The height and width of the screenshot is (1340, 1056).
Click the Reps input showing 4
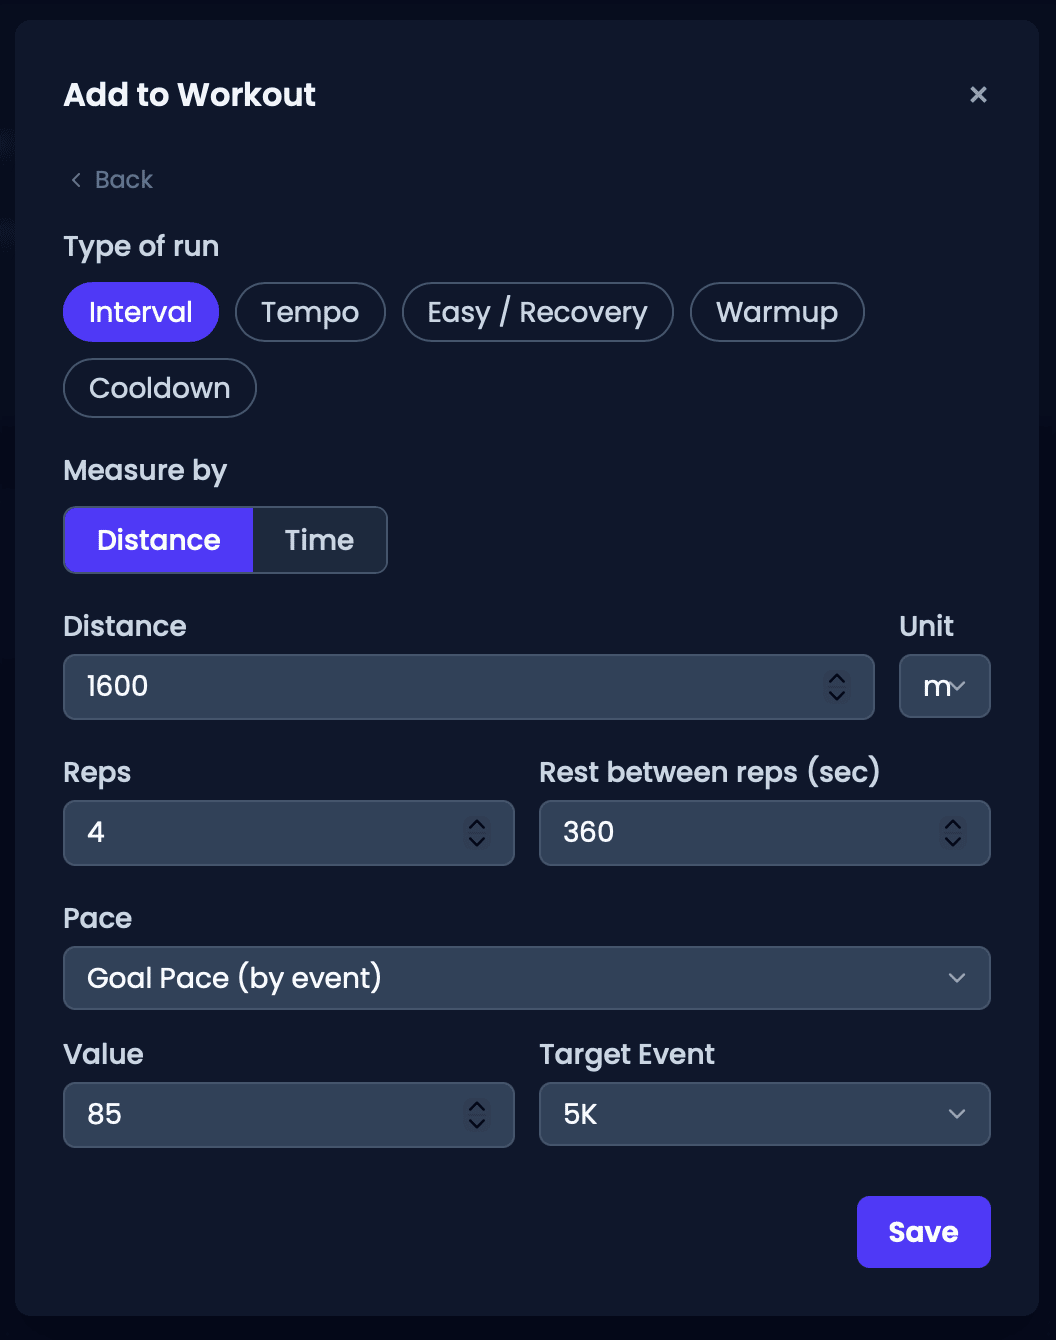(x=289, y=833)
